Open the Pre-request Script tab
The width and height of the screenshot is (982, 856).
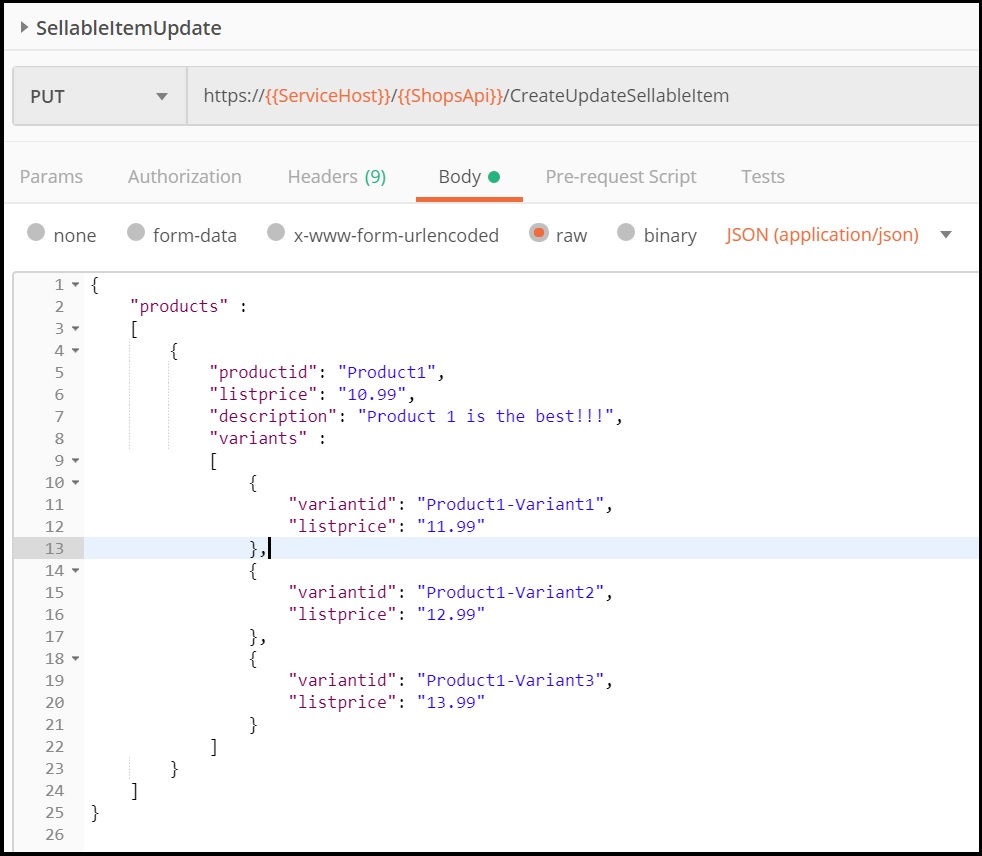[x=621, y=177]
